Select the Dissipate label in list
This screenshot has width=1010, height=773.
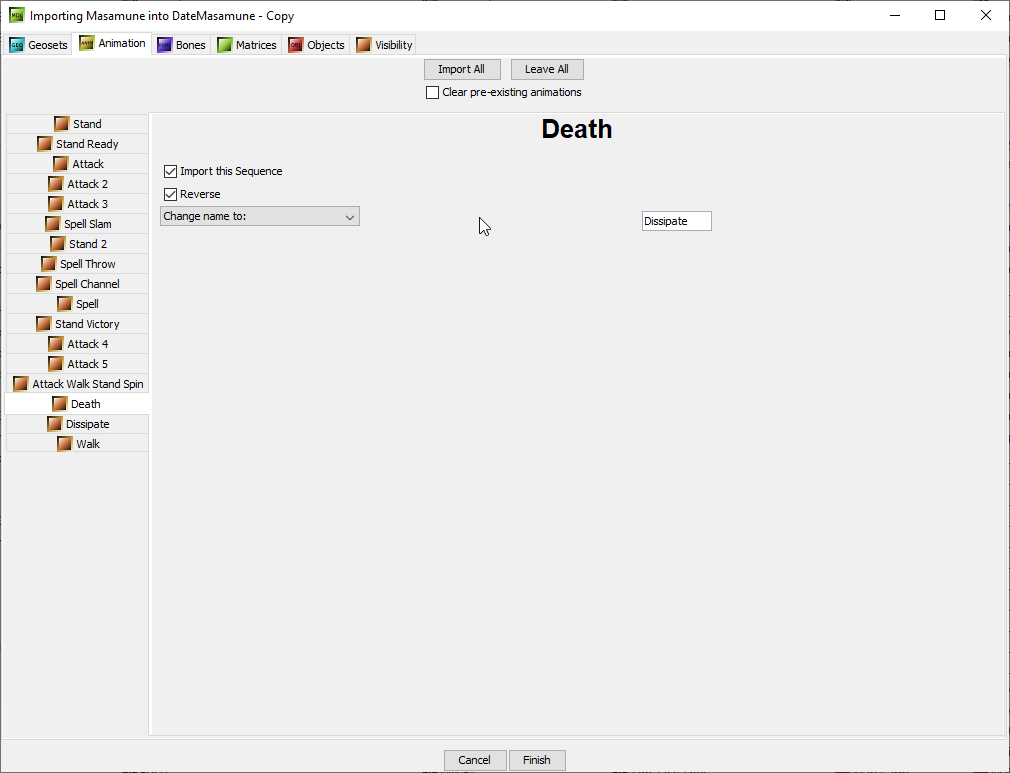coord(88,424)
